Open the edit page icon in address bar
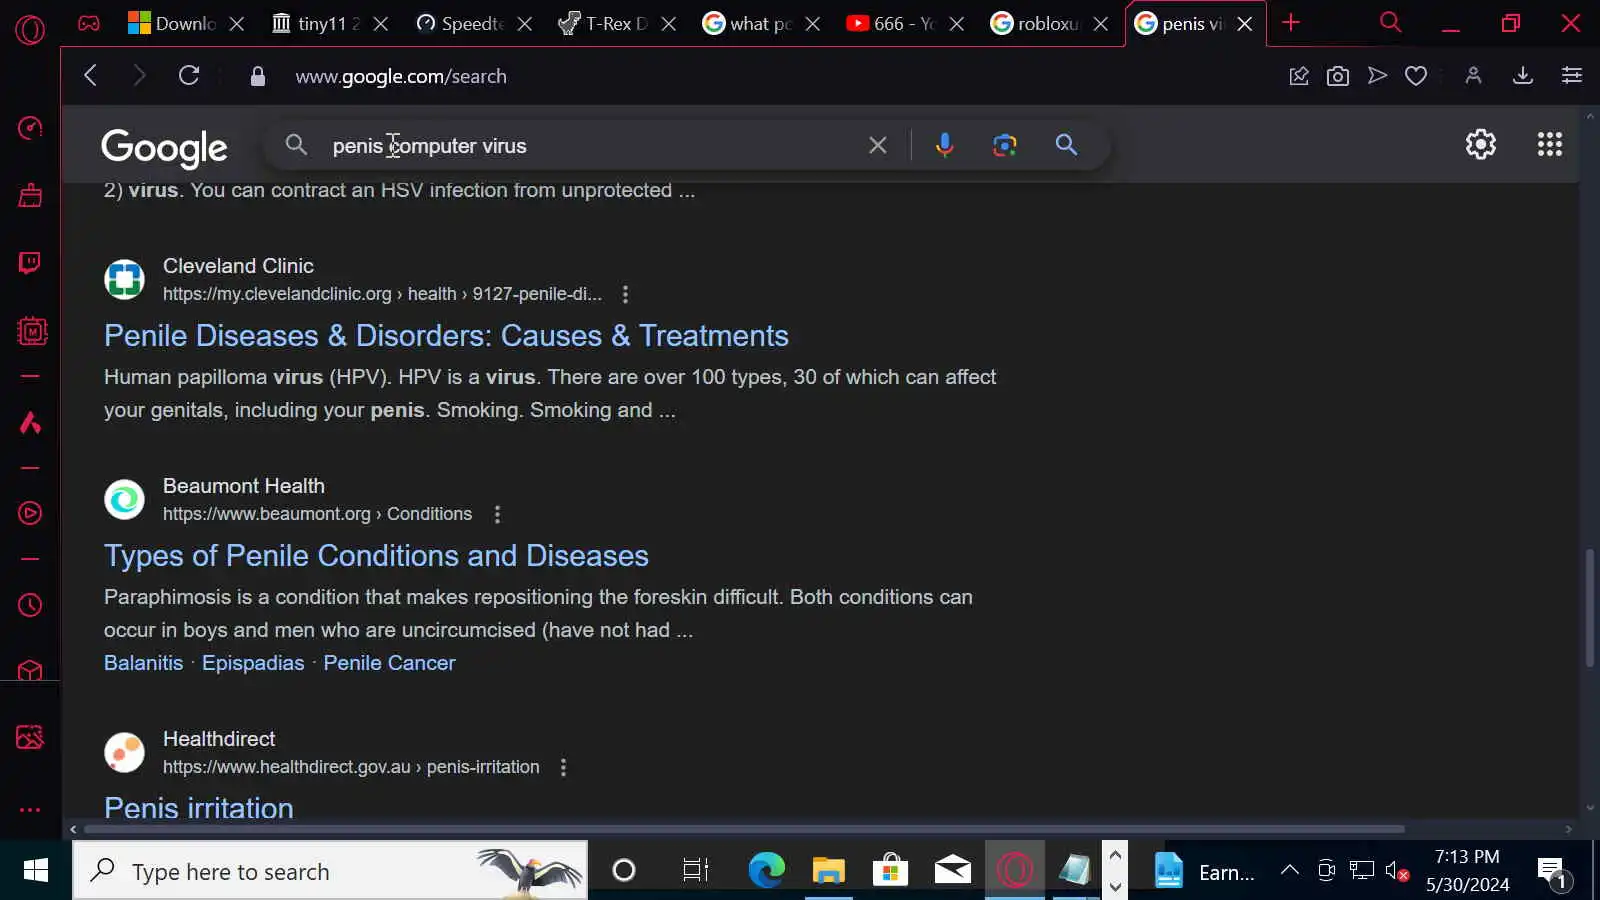 tap(1299, 76)
